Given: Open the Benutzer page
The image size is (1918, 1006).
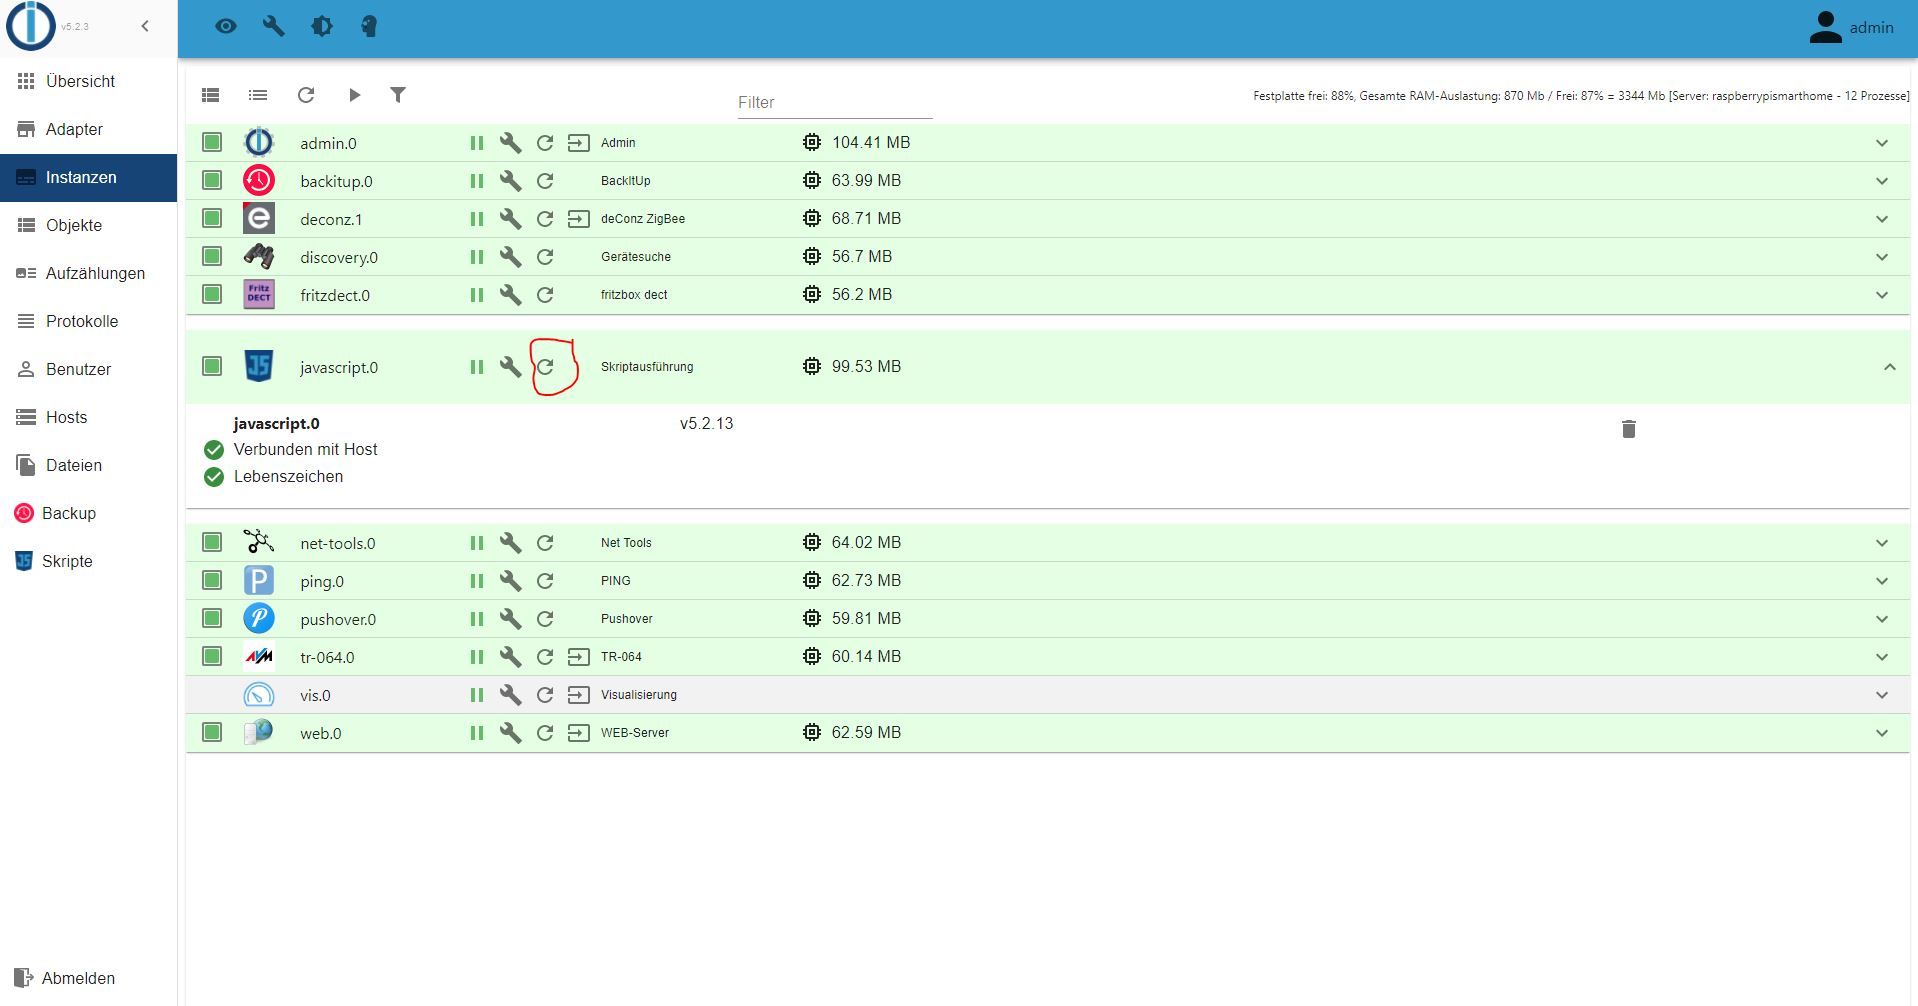Looking at the screenshot, I should [x=88, y=369].
